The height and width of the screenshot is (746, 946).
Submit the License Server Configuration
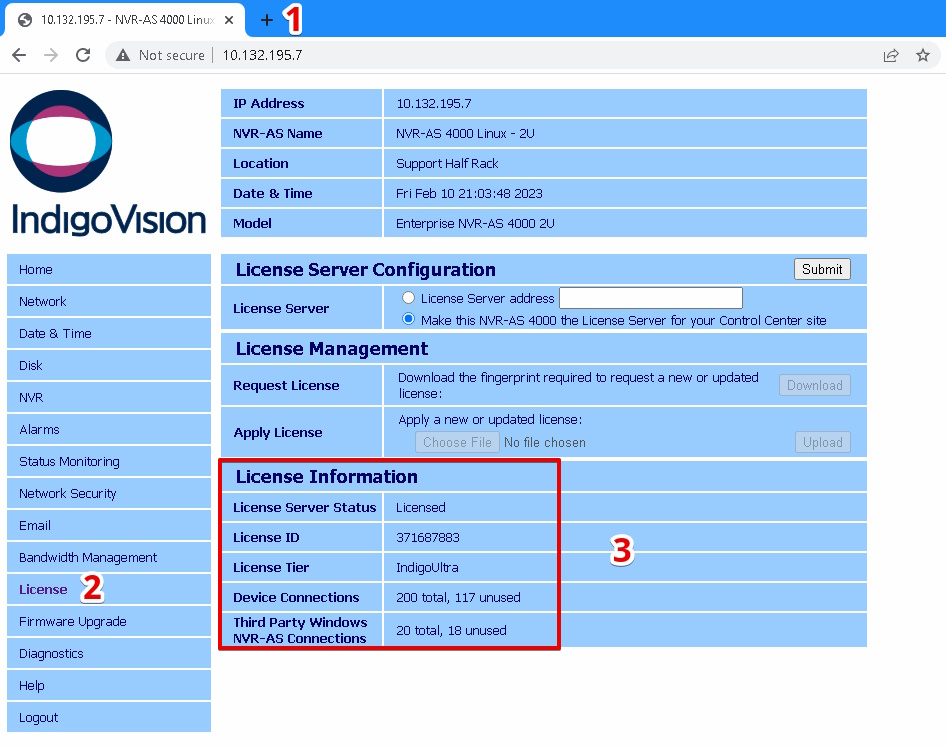(x=821, y=268)
